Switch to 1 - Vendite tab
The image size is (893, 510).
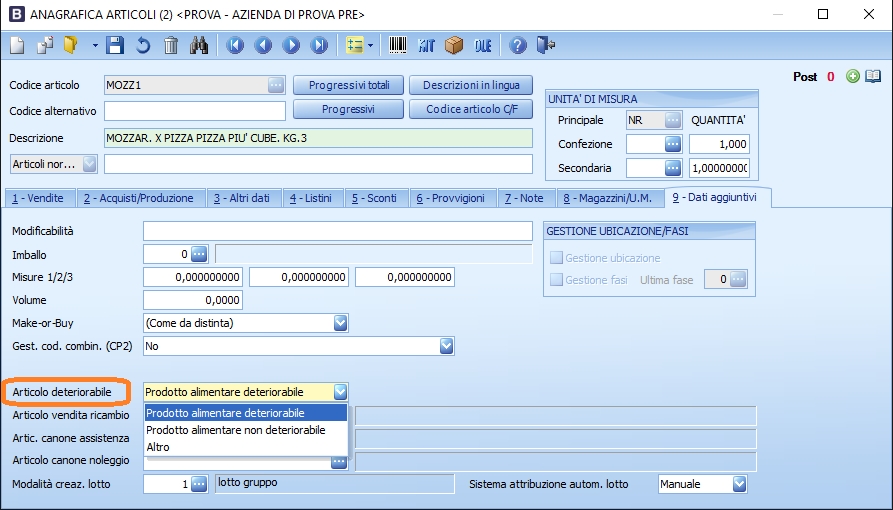[x=38, y=198]
